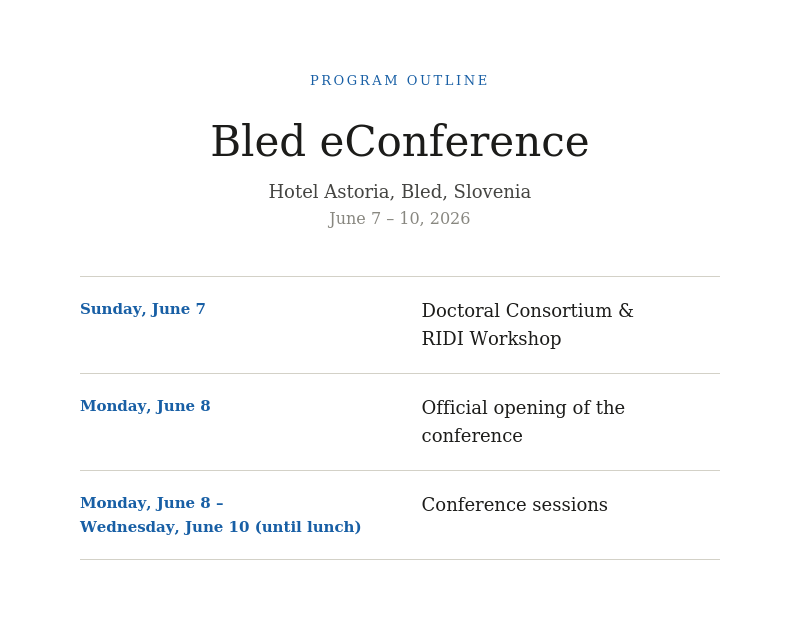Click the word Slovenia in the venue line
Image resolution: width=800 pixels, height=632 pixels.
tap(492, 192)
